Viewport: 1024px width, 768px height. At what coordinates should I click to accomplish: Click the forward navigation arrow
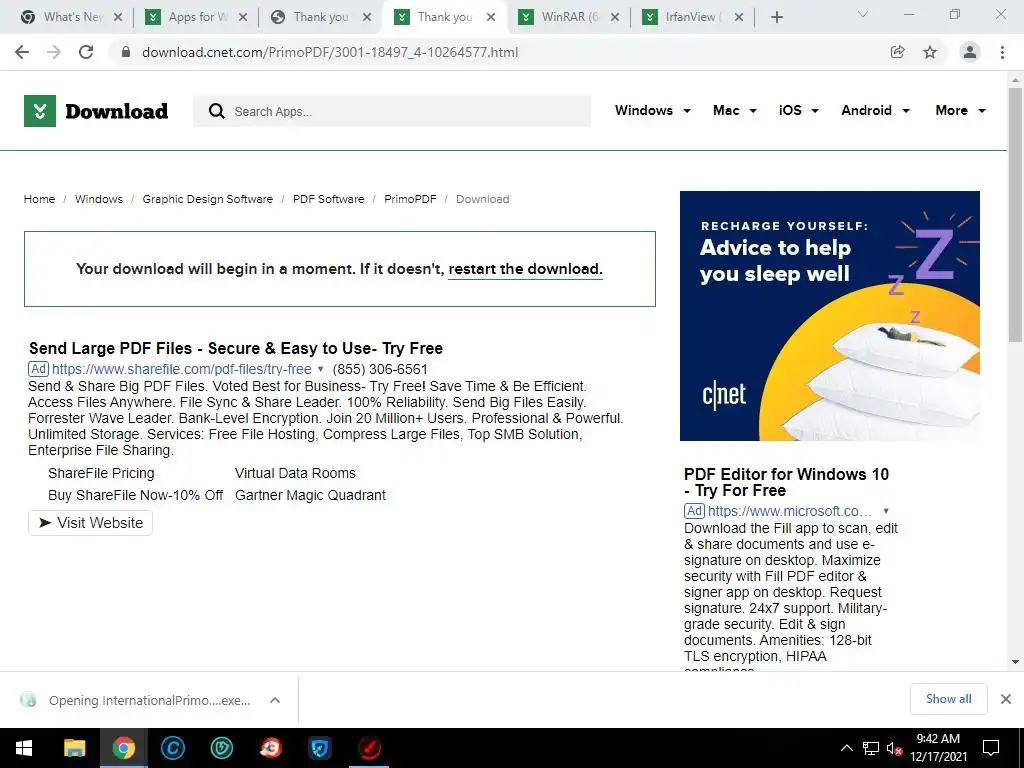[54, 52]
